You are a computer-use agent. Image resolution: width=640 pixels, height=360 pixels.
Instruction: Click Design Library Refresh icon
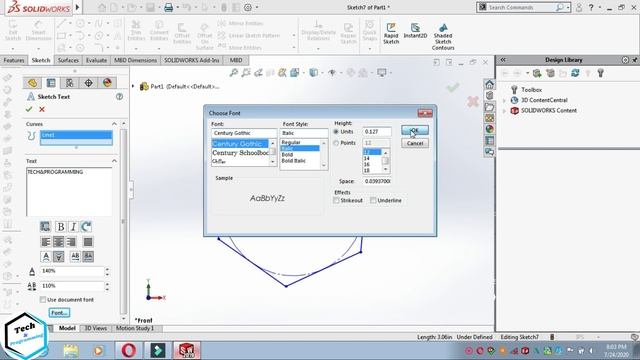pyautogui.click(x=575, y=73)
